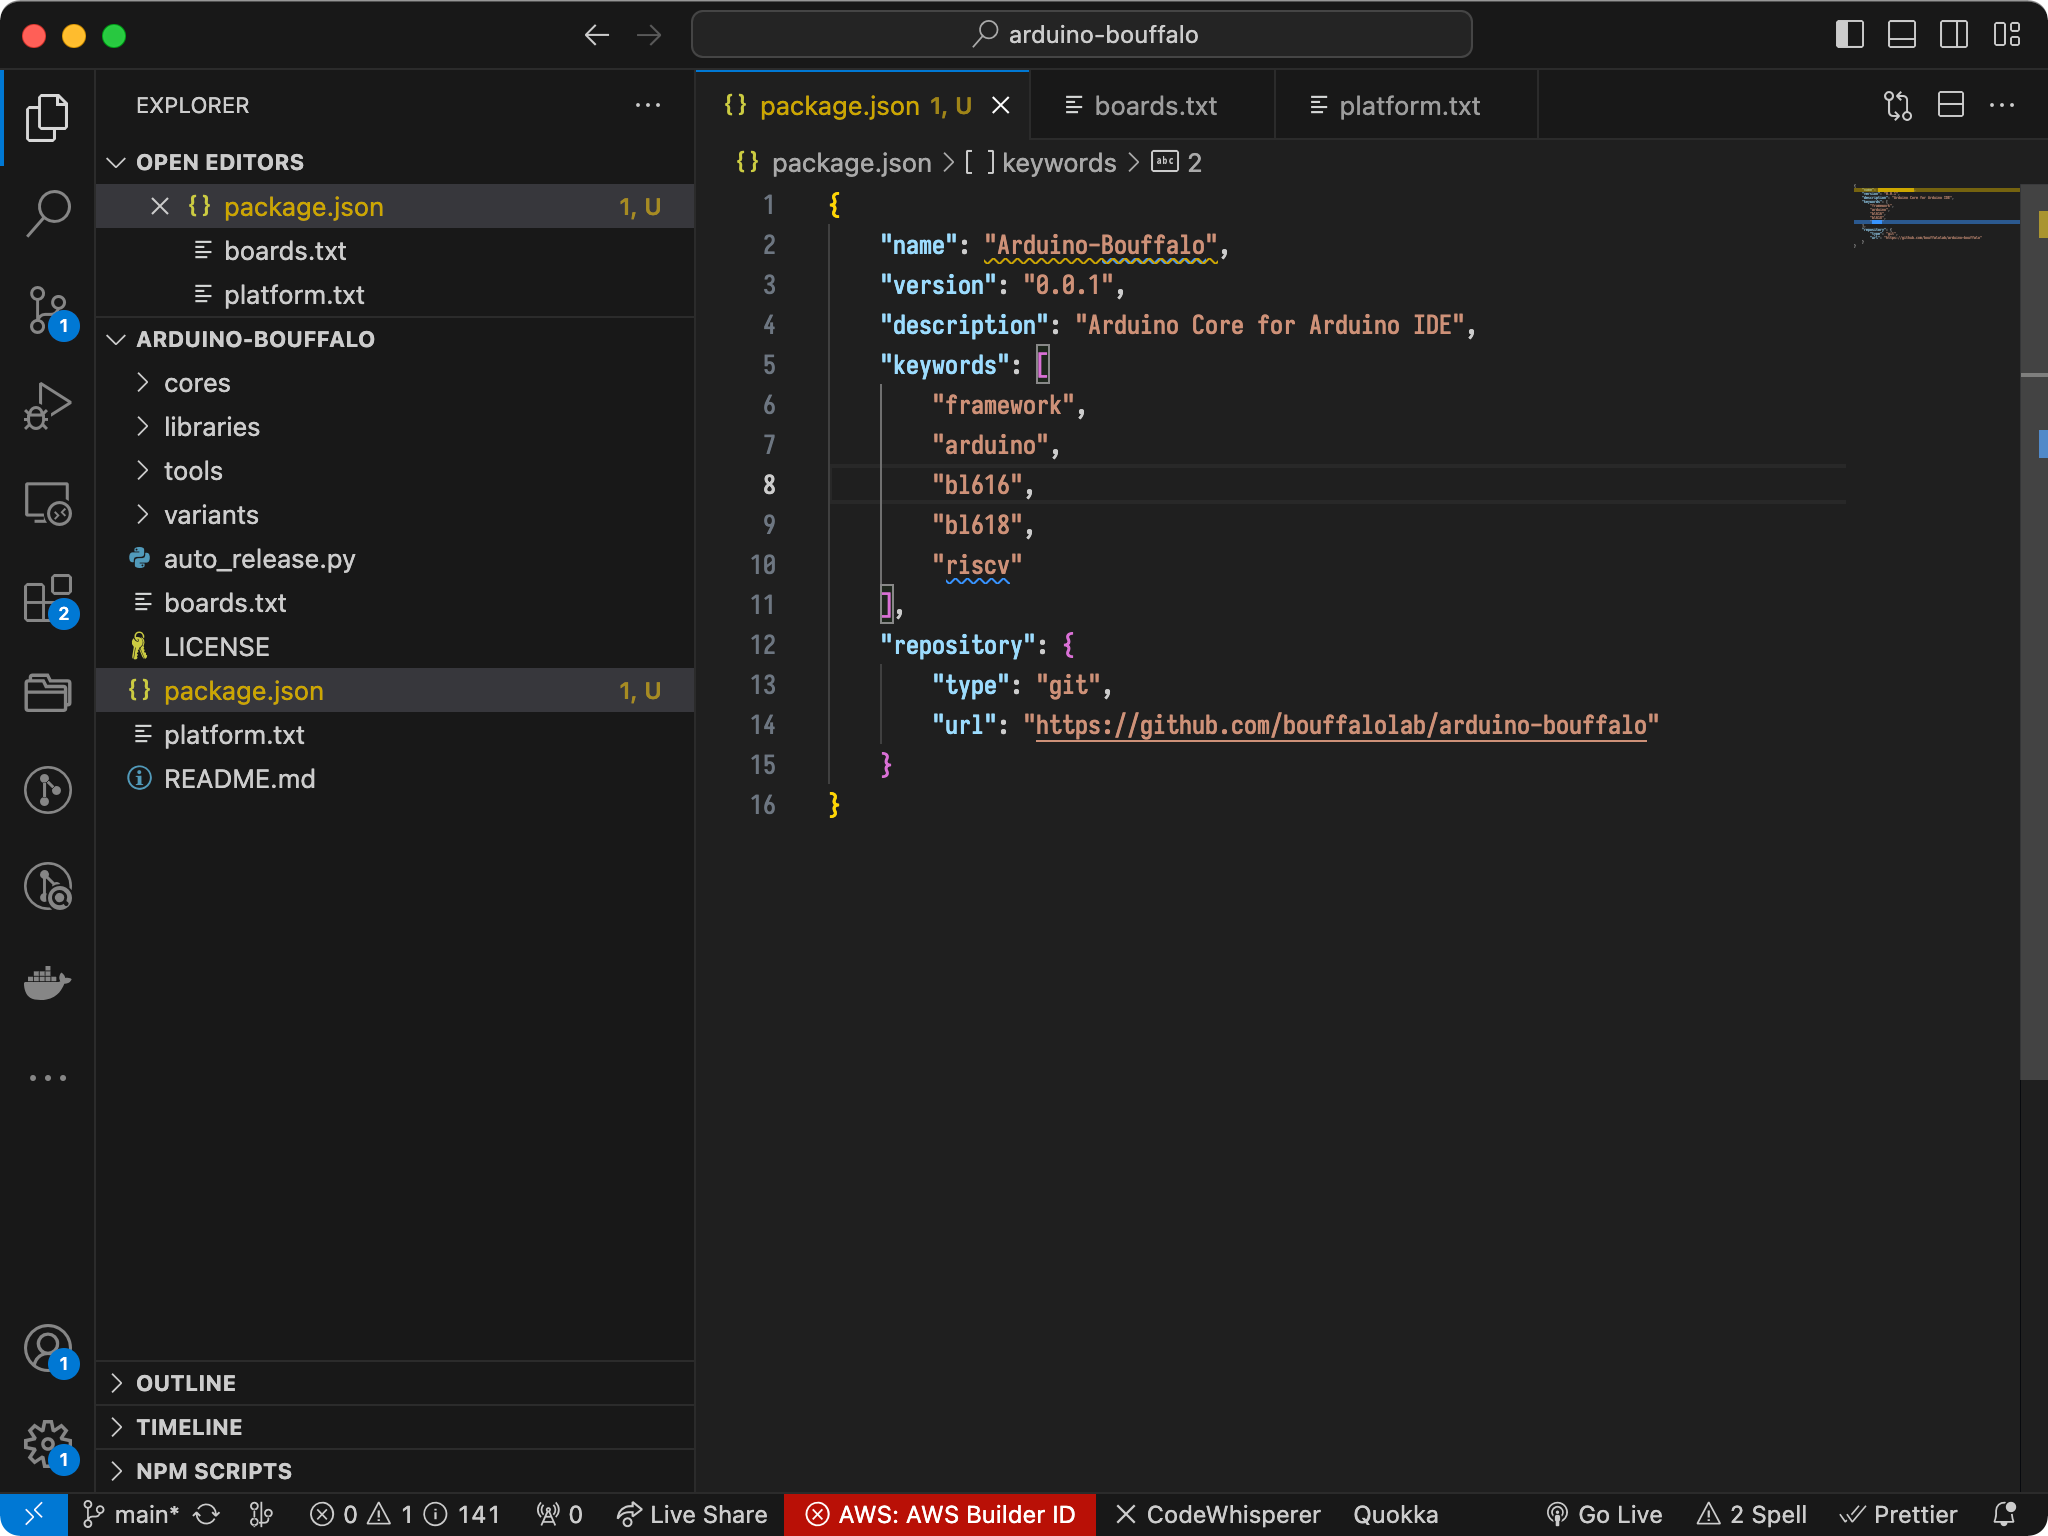Click the editor minimap
Viewport: 2048px width, 1536px height.
[x=1936, y=214]
